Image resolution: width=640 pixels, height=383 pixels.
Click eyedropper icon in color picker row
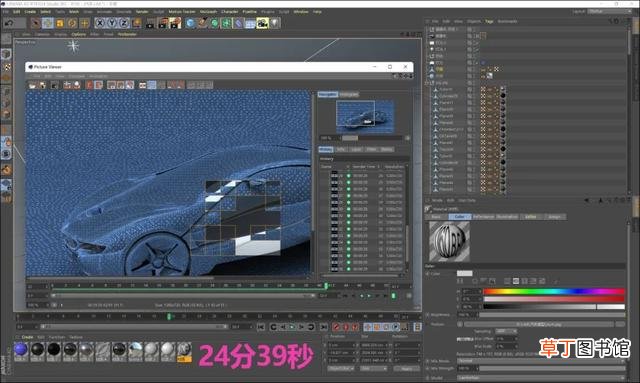click(x=556, y=281)
